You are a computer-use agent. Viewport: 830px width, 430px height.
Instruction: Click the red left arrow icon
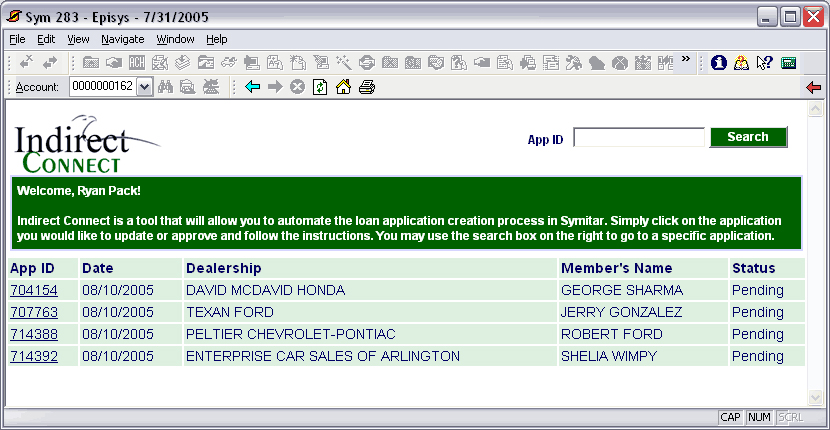click(814, 87)
